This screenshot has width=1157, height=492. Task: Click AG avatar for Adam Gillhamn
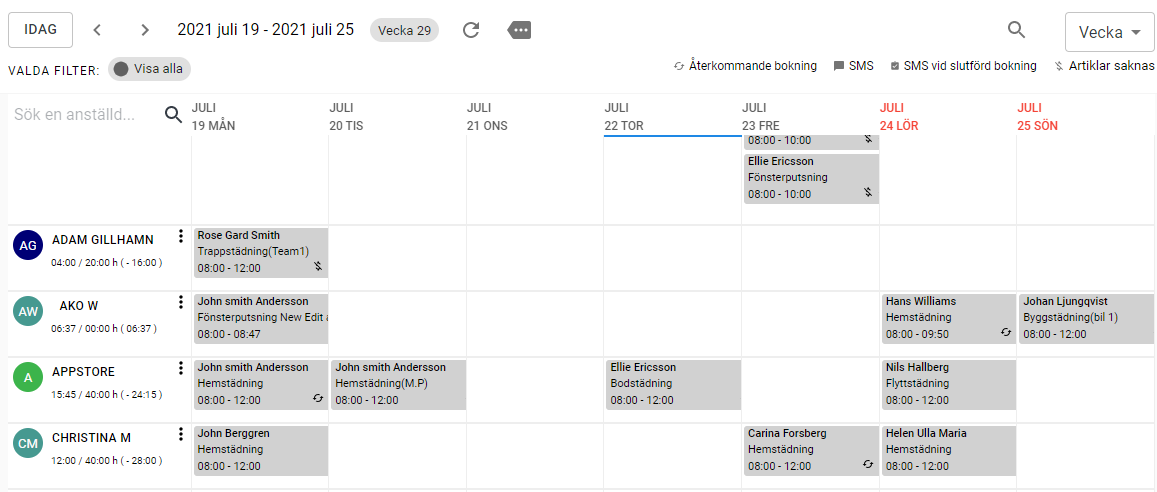pos(29,245)
